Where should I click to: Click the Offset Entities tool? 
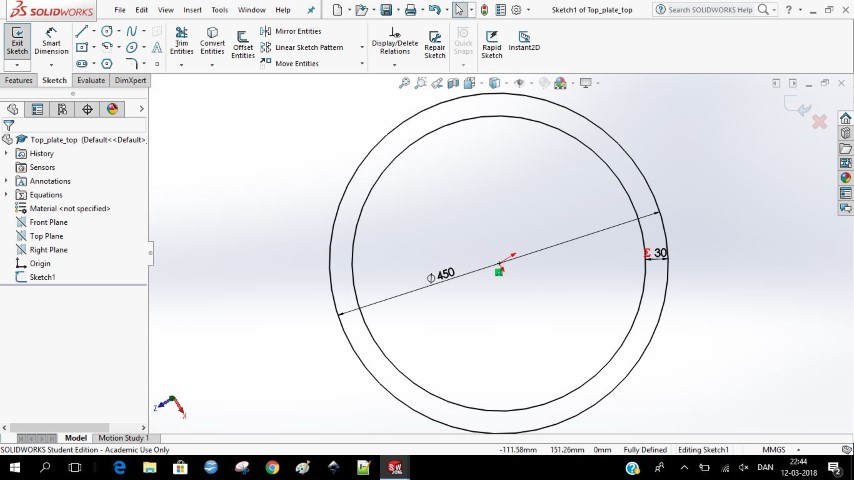tap(243, 45)
